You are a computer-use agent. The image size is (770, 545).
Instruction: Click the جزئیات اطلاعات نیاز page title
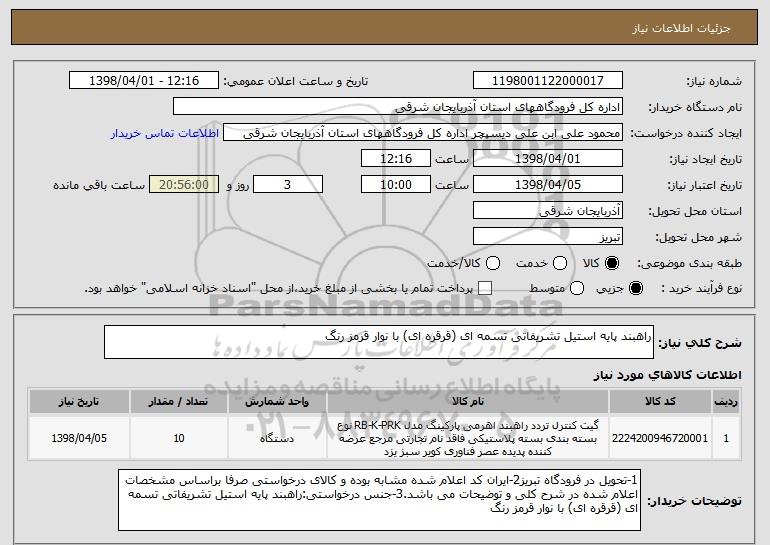coord(682,28)
